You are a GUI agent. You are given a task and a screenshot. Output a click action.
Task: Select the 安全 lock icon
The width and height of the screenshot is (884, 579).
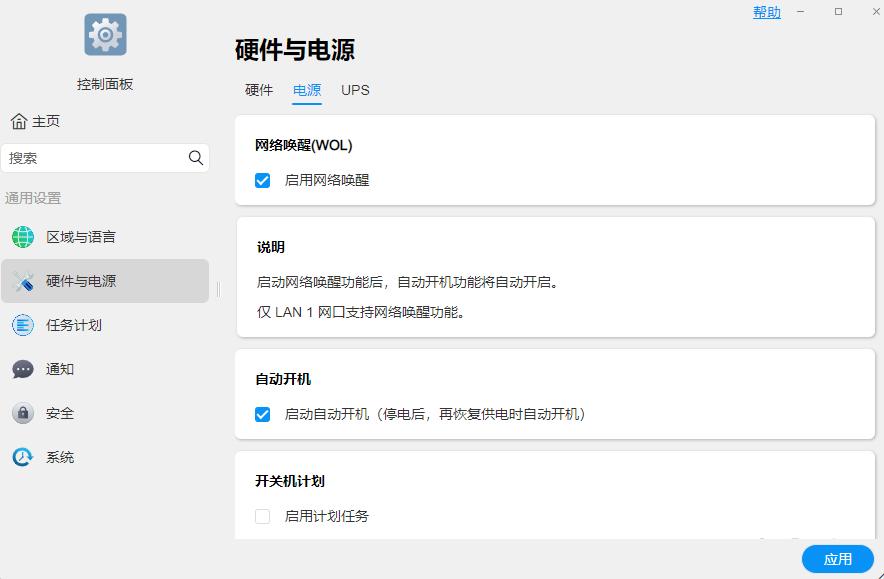tap(22, 413)
